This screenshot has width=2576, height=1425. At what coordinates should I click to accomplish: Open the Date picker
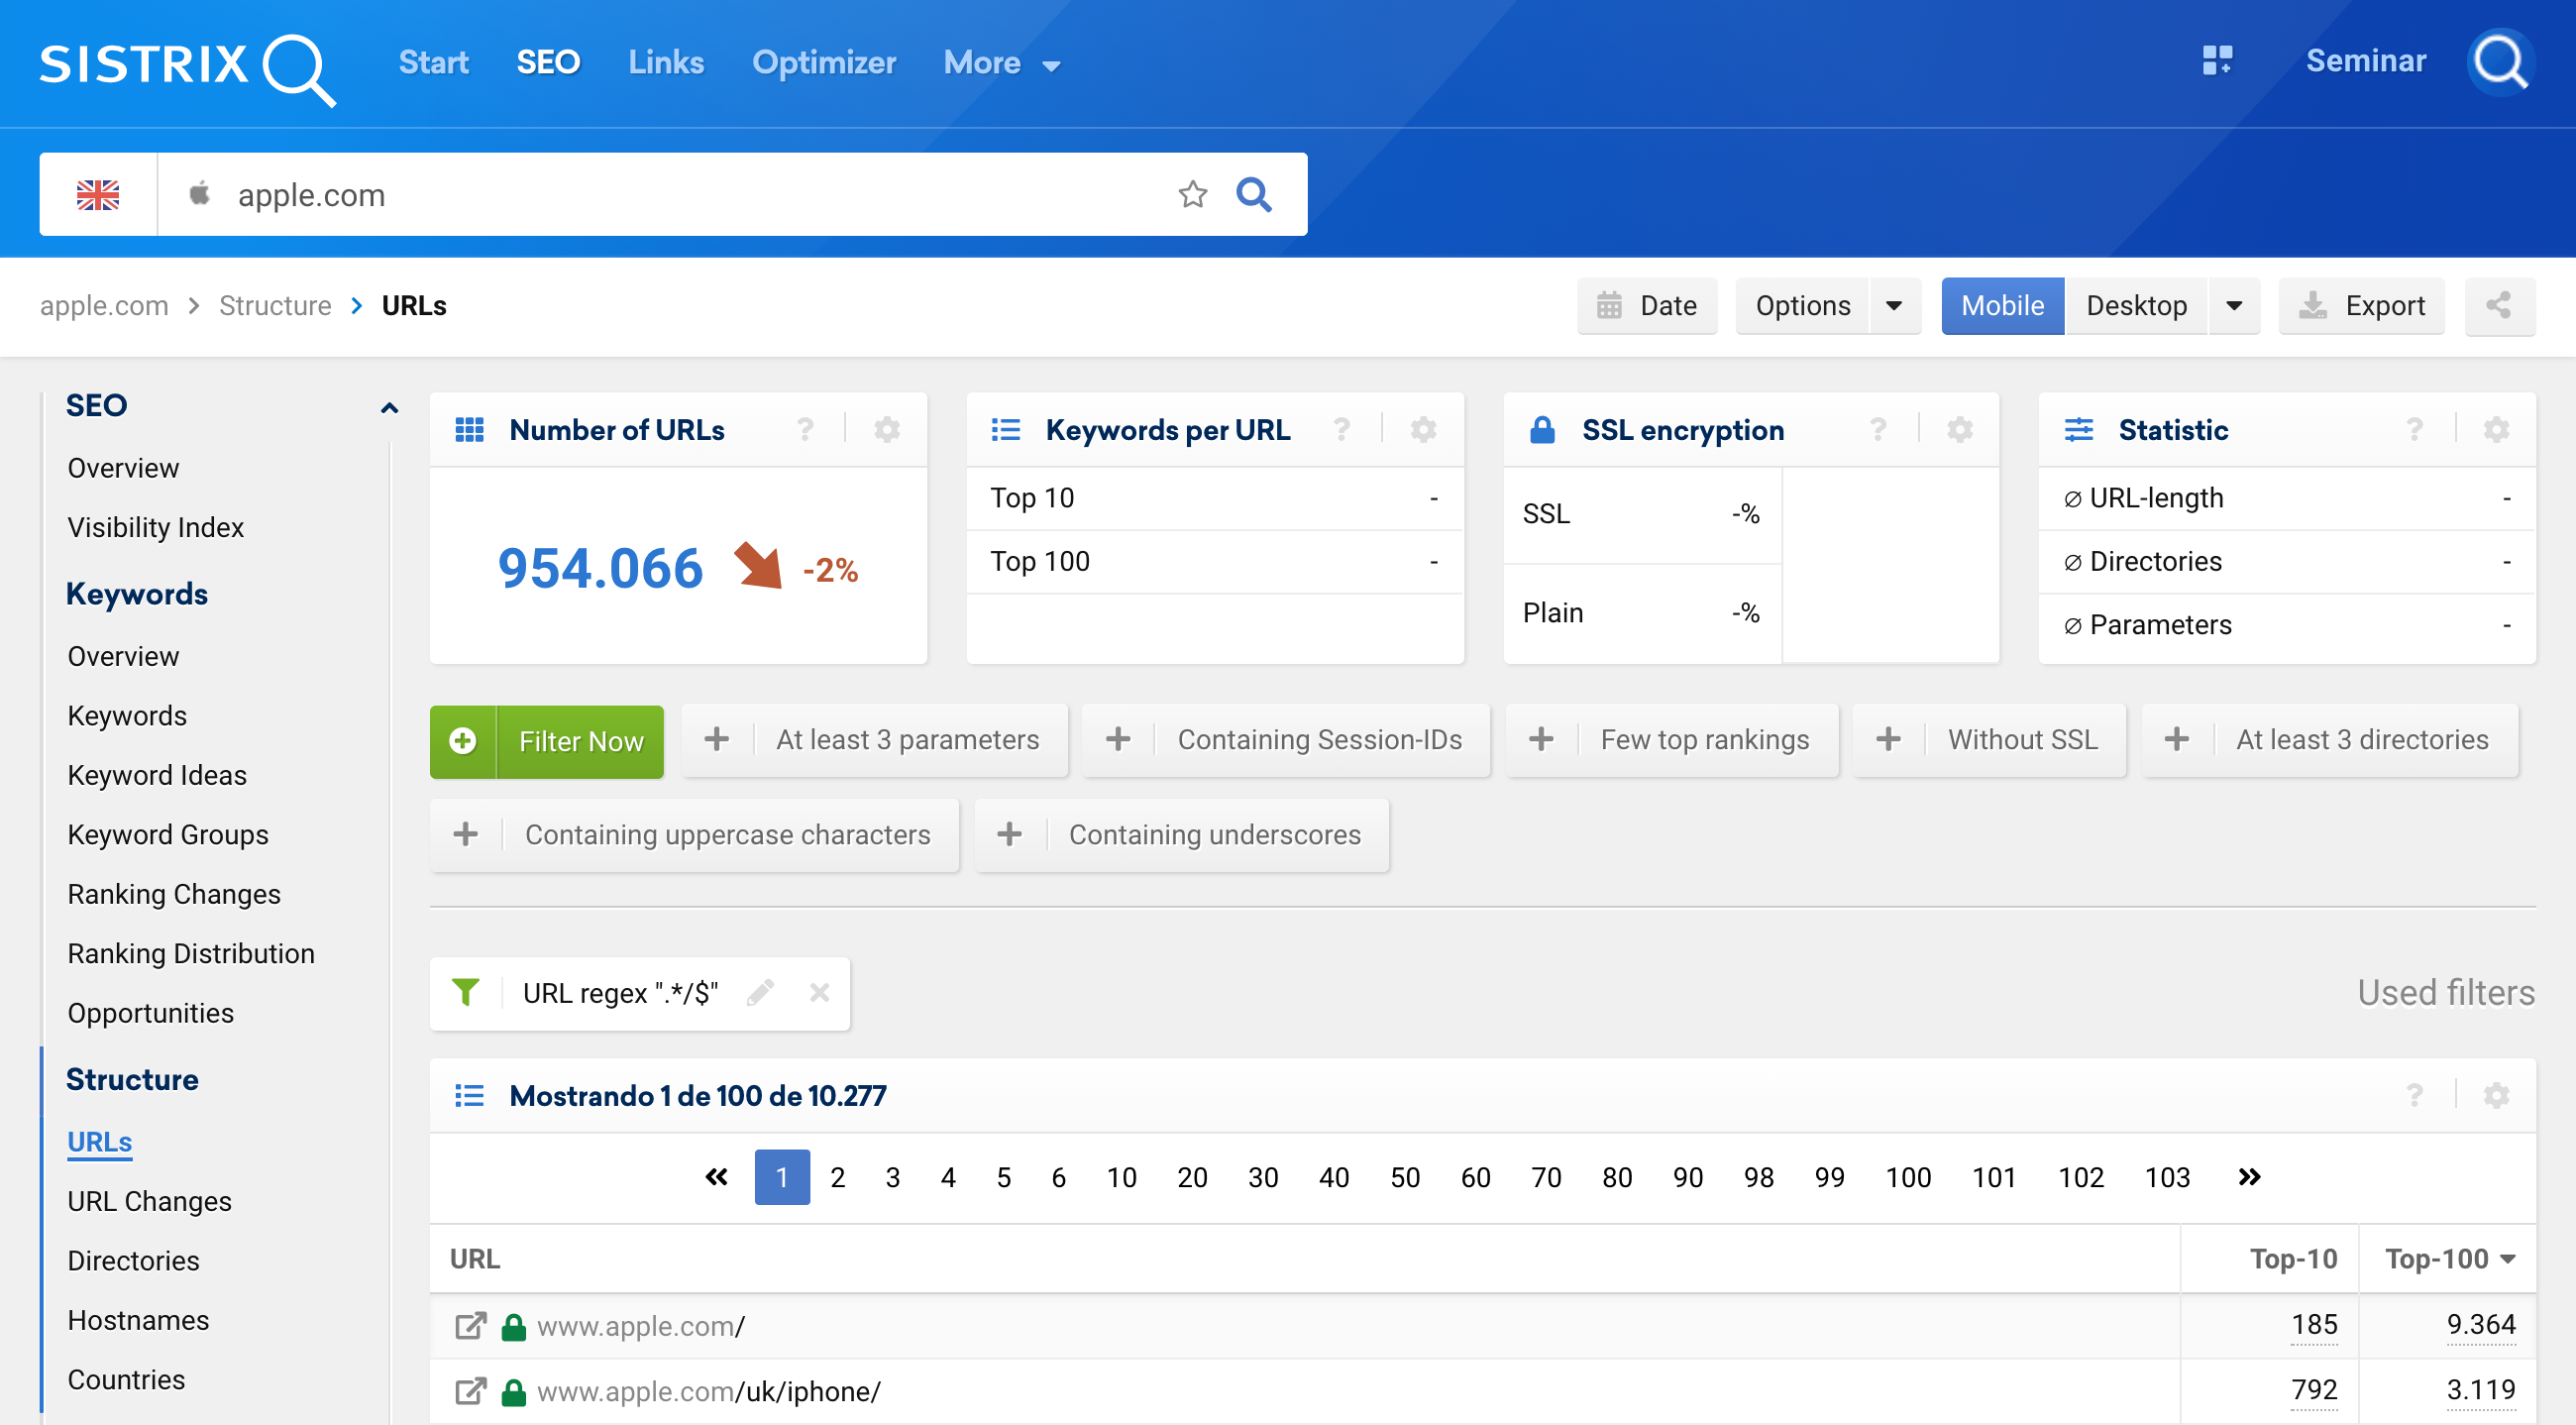[1647, 306]
